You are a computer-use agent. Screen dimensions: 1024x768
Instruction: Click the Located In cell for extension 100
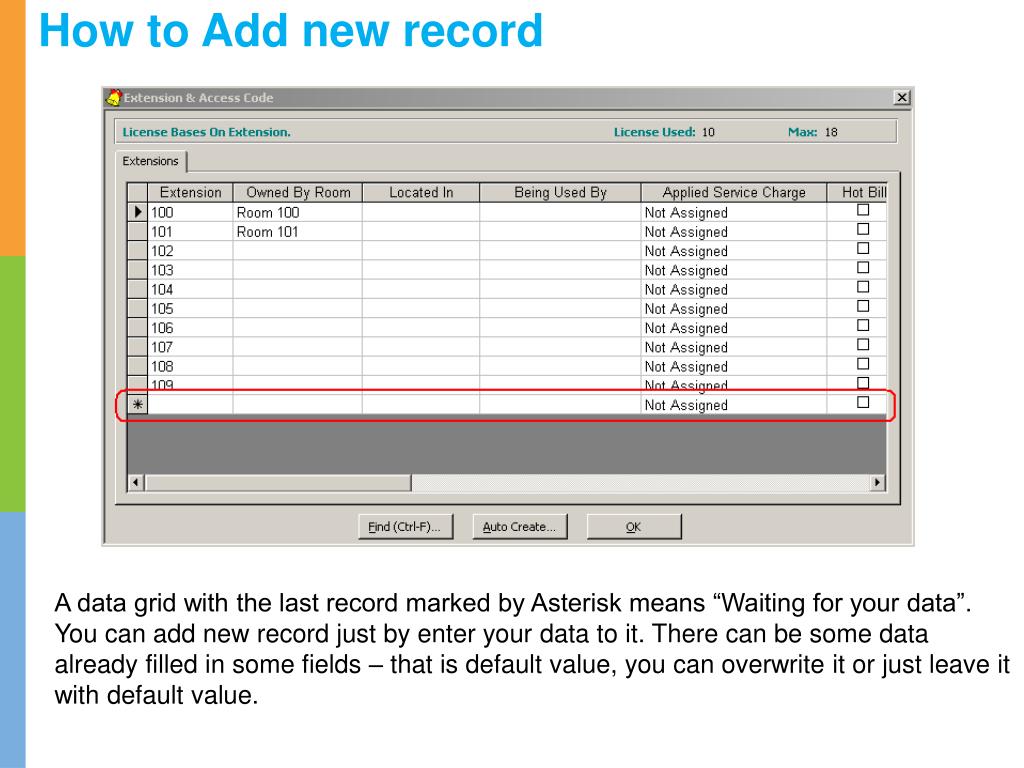pyautogui.click(x=421, y=212)
